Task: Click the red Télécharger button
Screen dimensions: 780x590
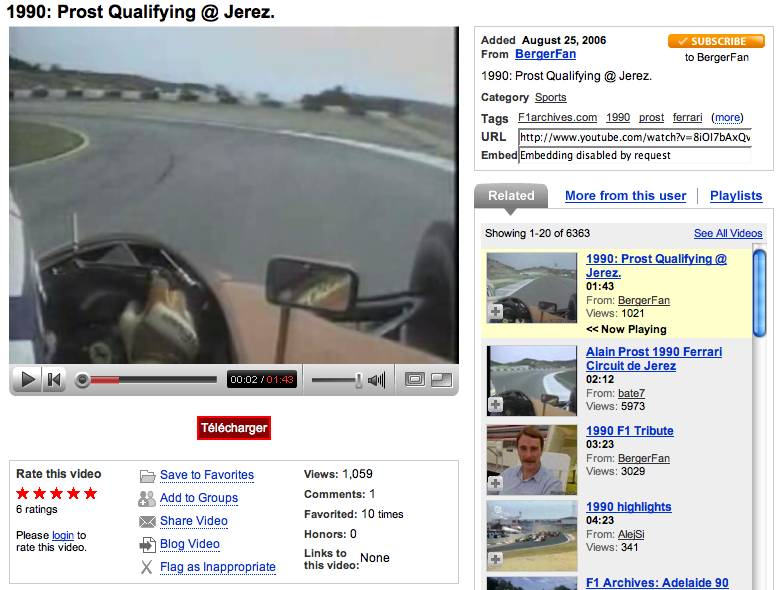Action: click(234, 428)
